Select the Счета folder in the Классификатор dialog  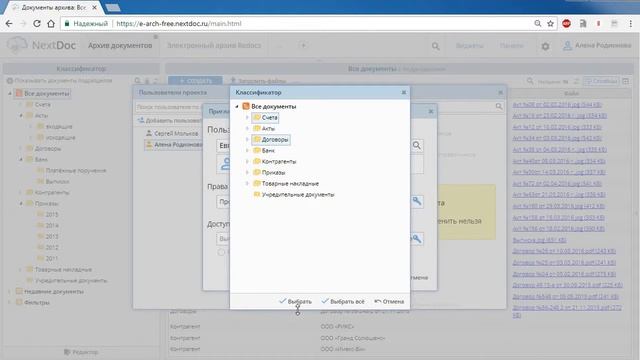click(265, 118)
